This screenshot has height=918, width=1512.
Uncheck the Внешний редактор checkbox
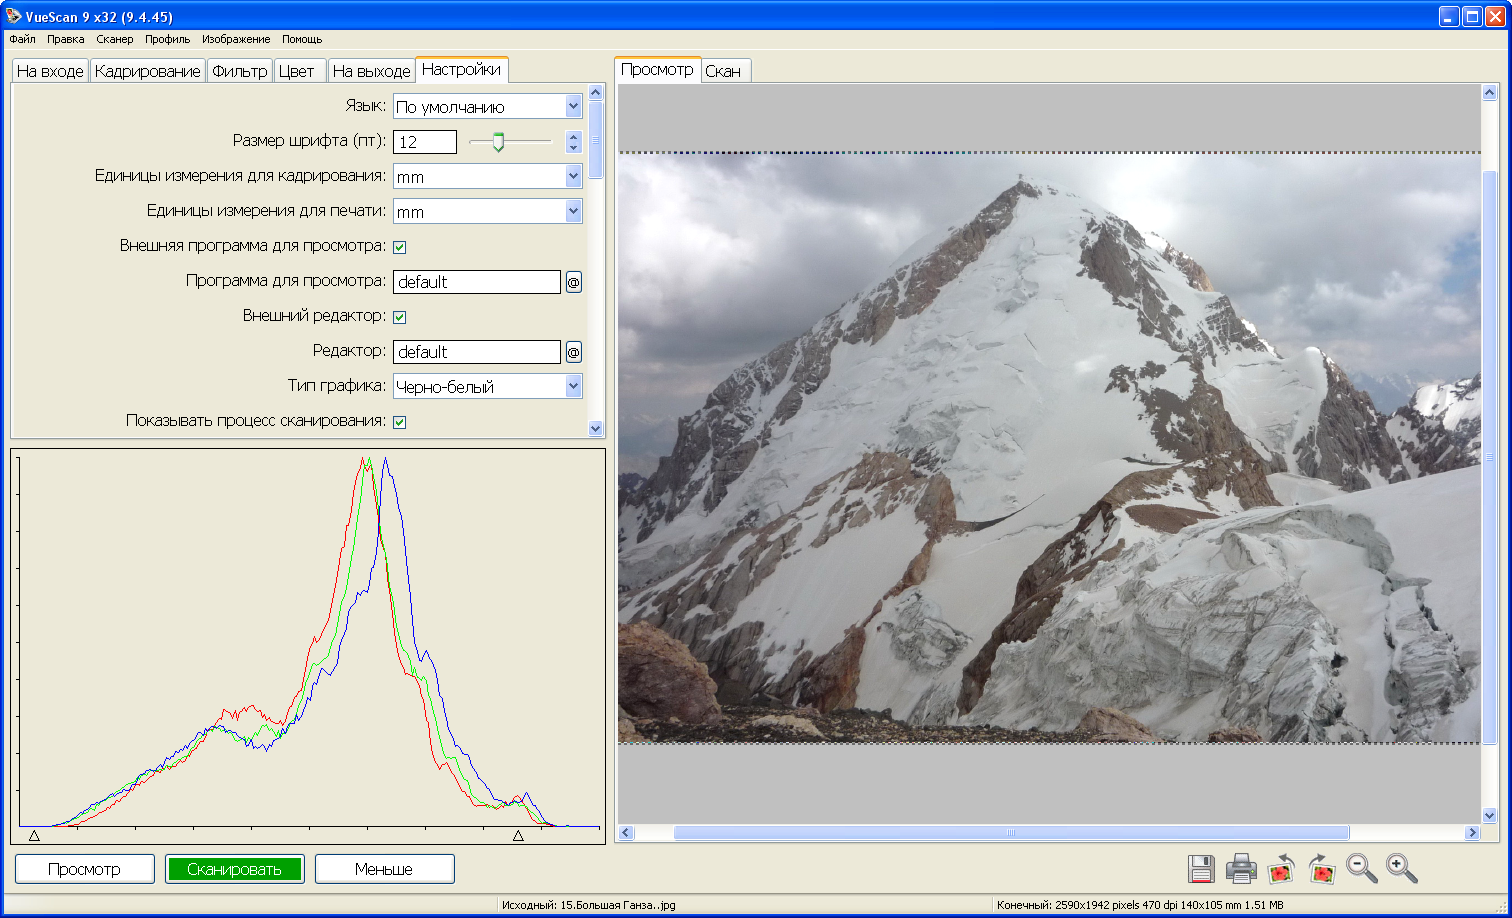coord(400,317)
